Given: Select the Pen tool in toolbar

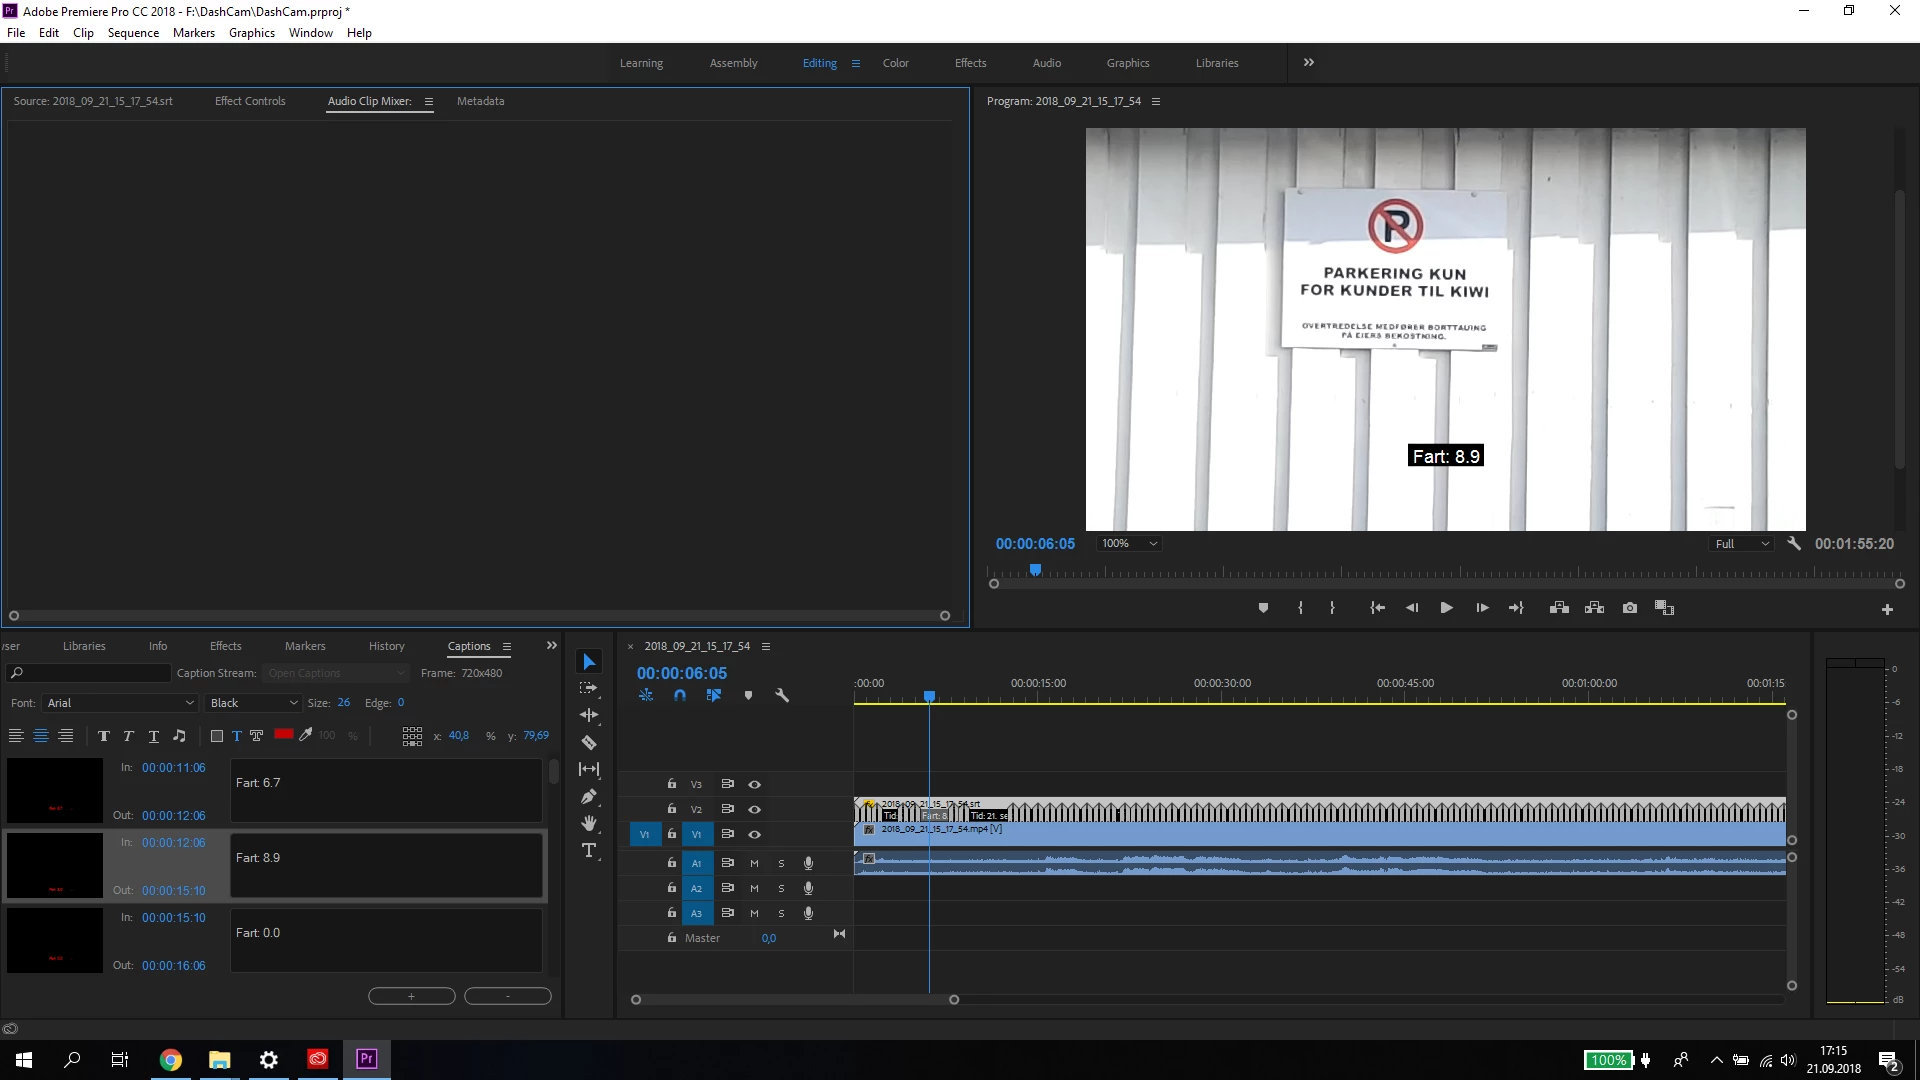Looking at the screenshot, I should tap(589, 797).
